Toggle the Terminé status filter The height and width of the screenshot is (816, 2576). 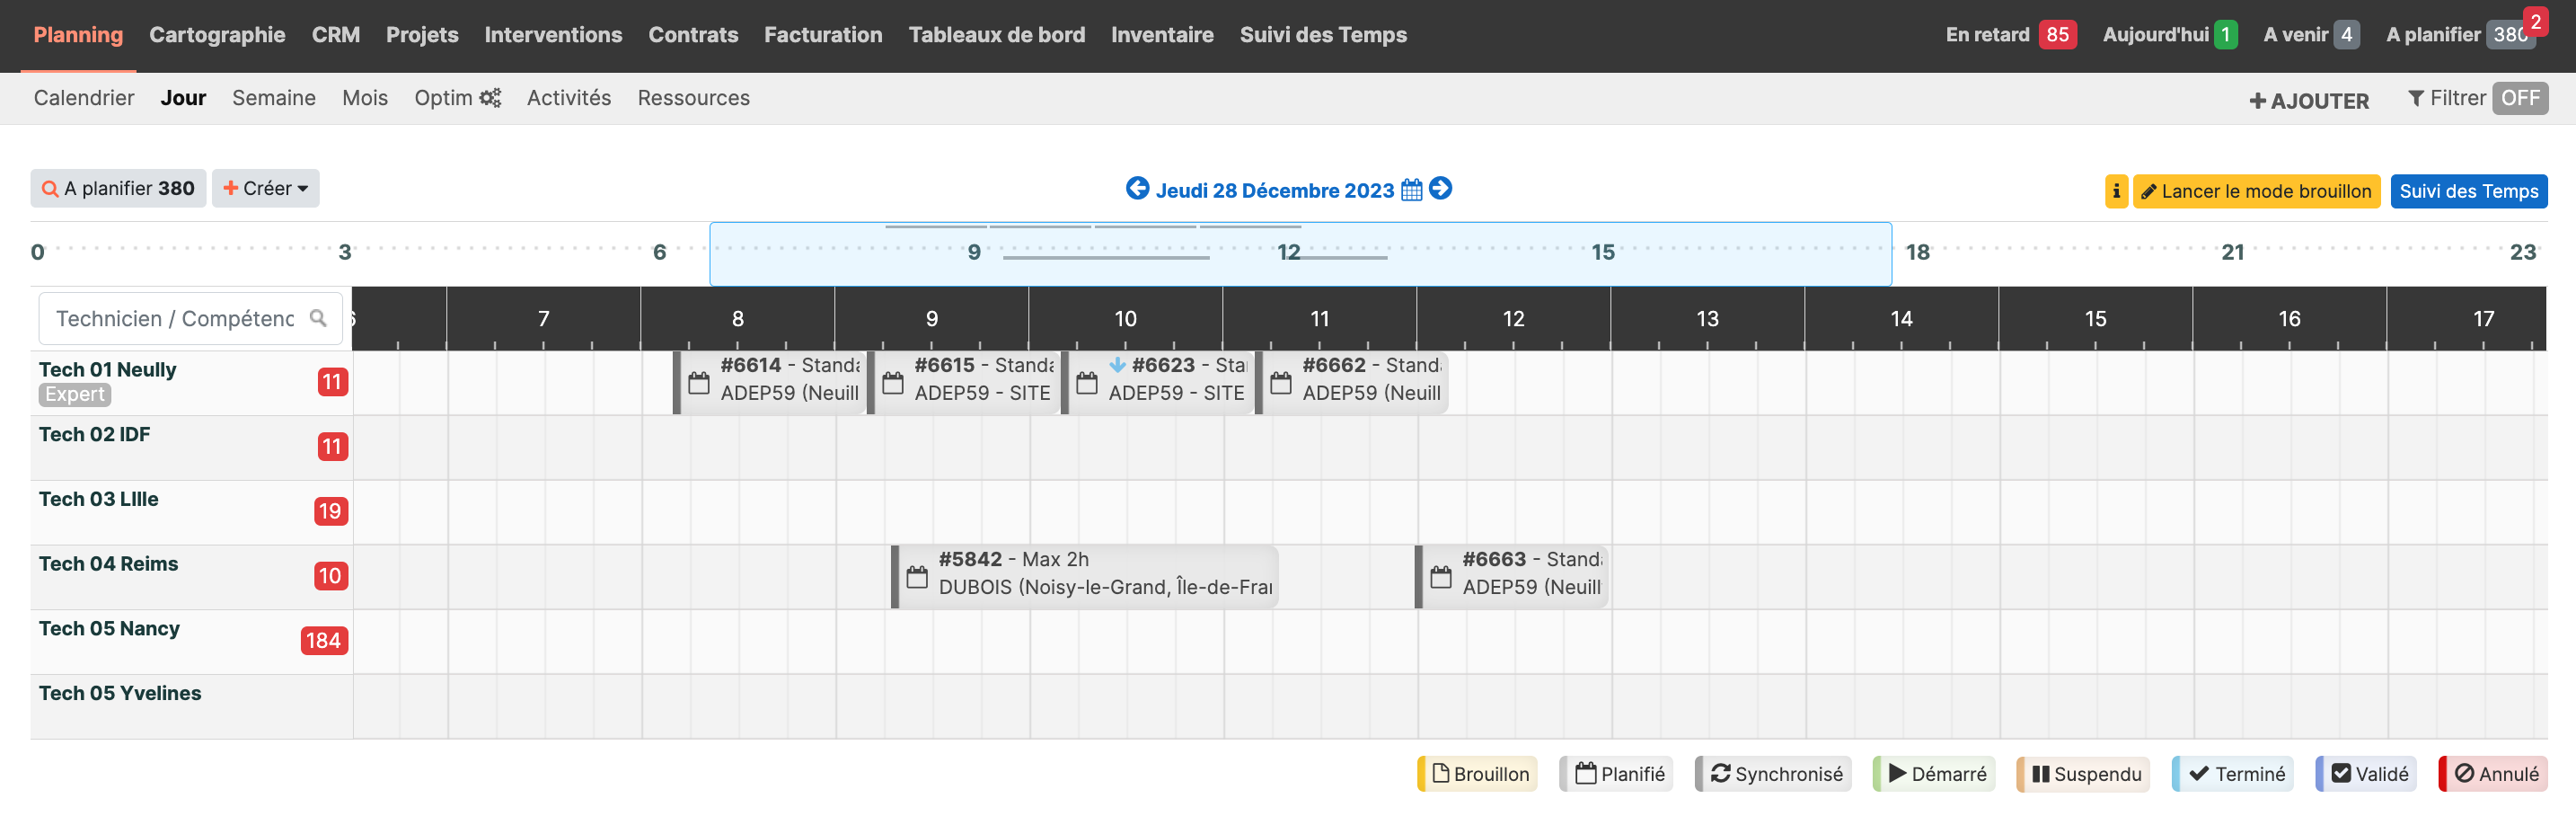coord(2235,774)
